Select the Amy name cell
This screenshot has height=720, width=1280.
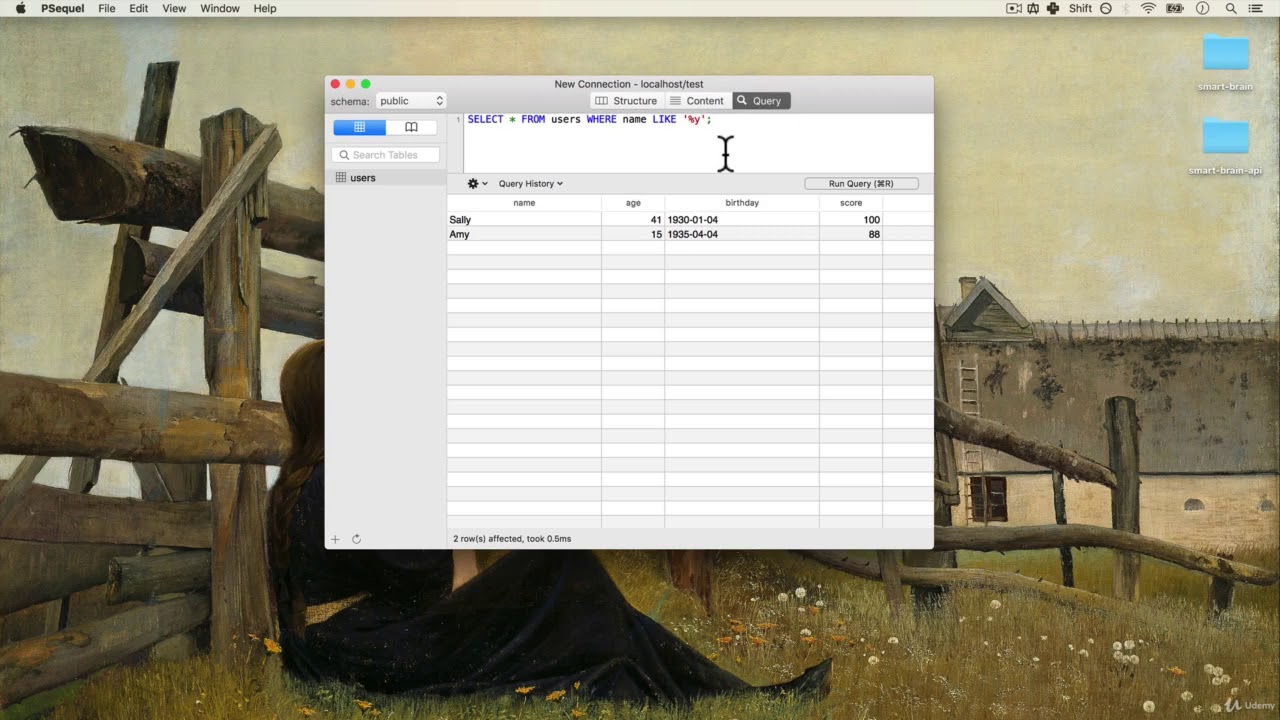(524, 234)
